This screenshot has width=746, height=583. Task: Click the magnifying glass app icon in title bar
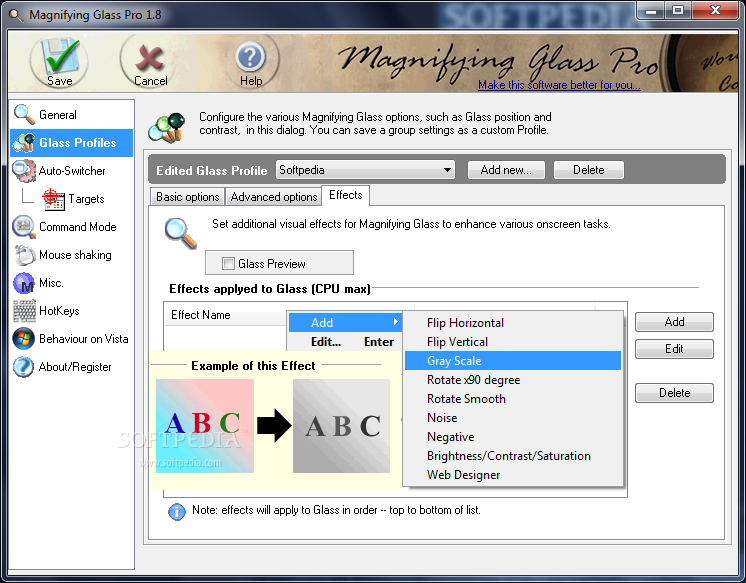15,16
